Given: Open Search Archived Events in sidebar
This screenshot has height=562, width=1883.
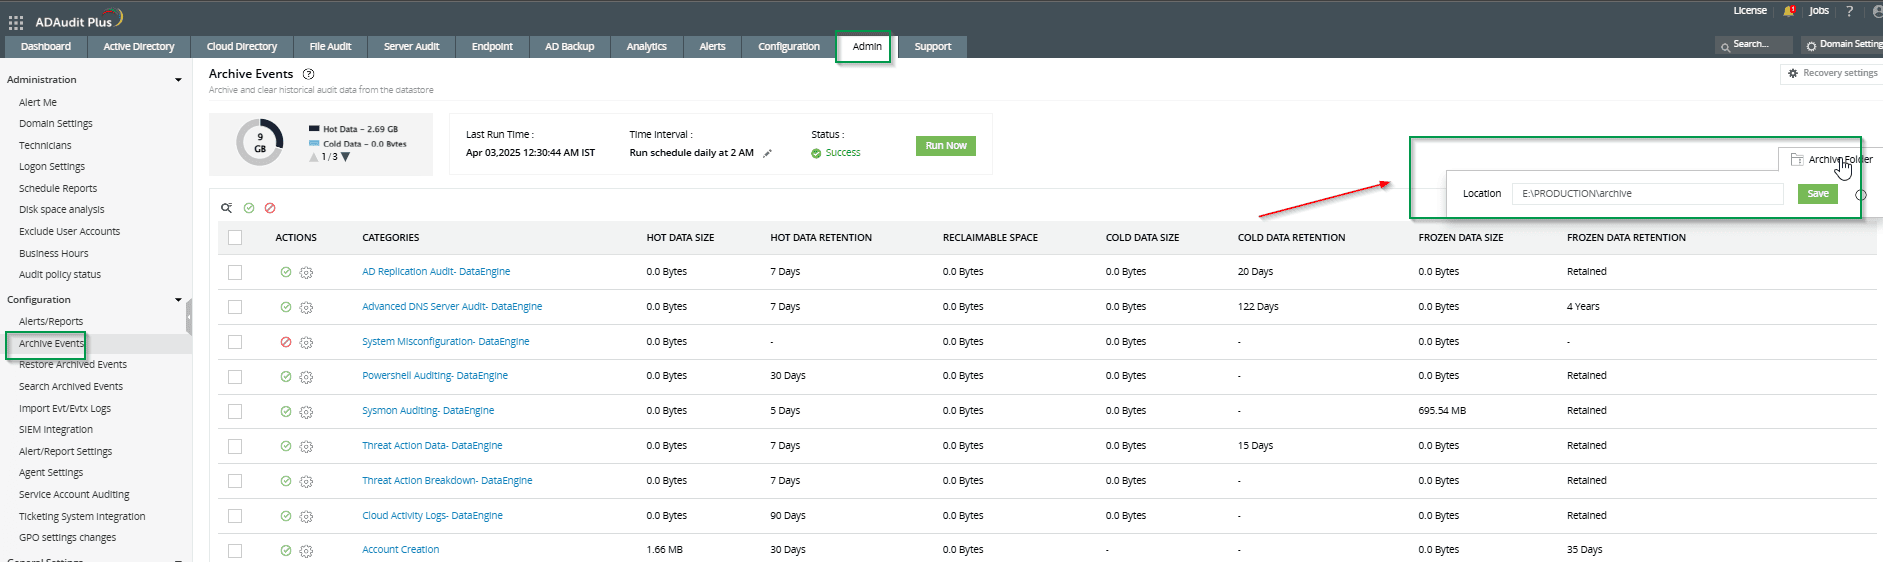Looking at the screenshot, I should [71, 387].
